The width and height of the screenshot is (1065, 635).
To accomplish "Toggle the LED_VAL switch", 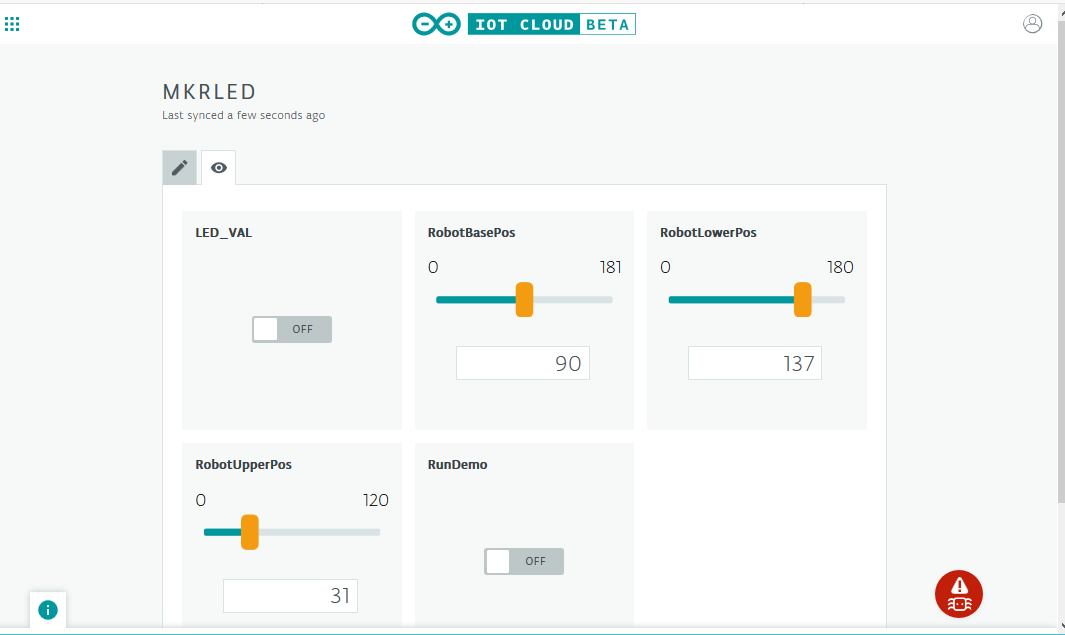I will [x=292, y=329].
